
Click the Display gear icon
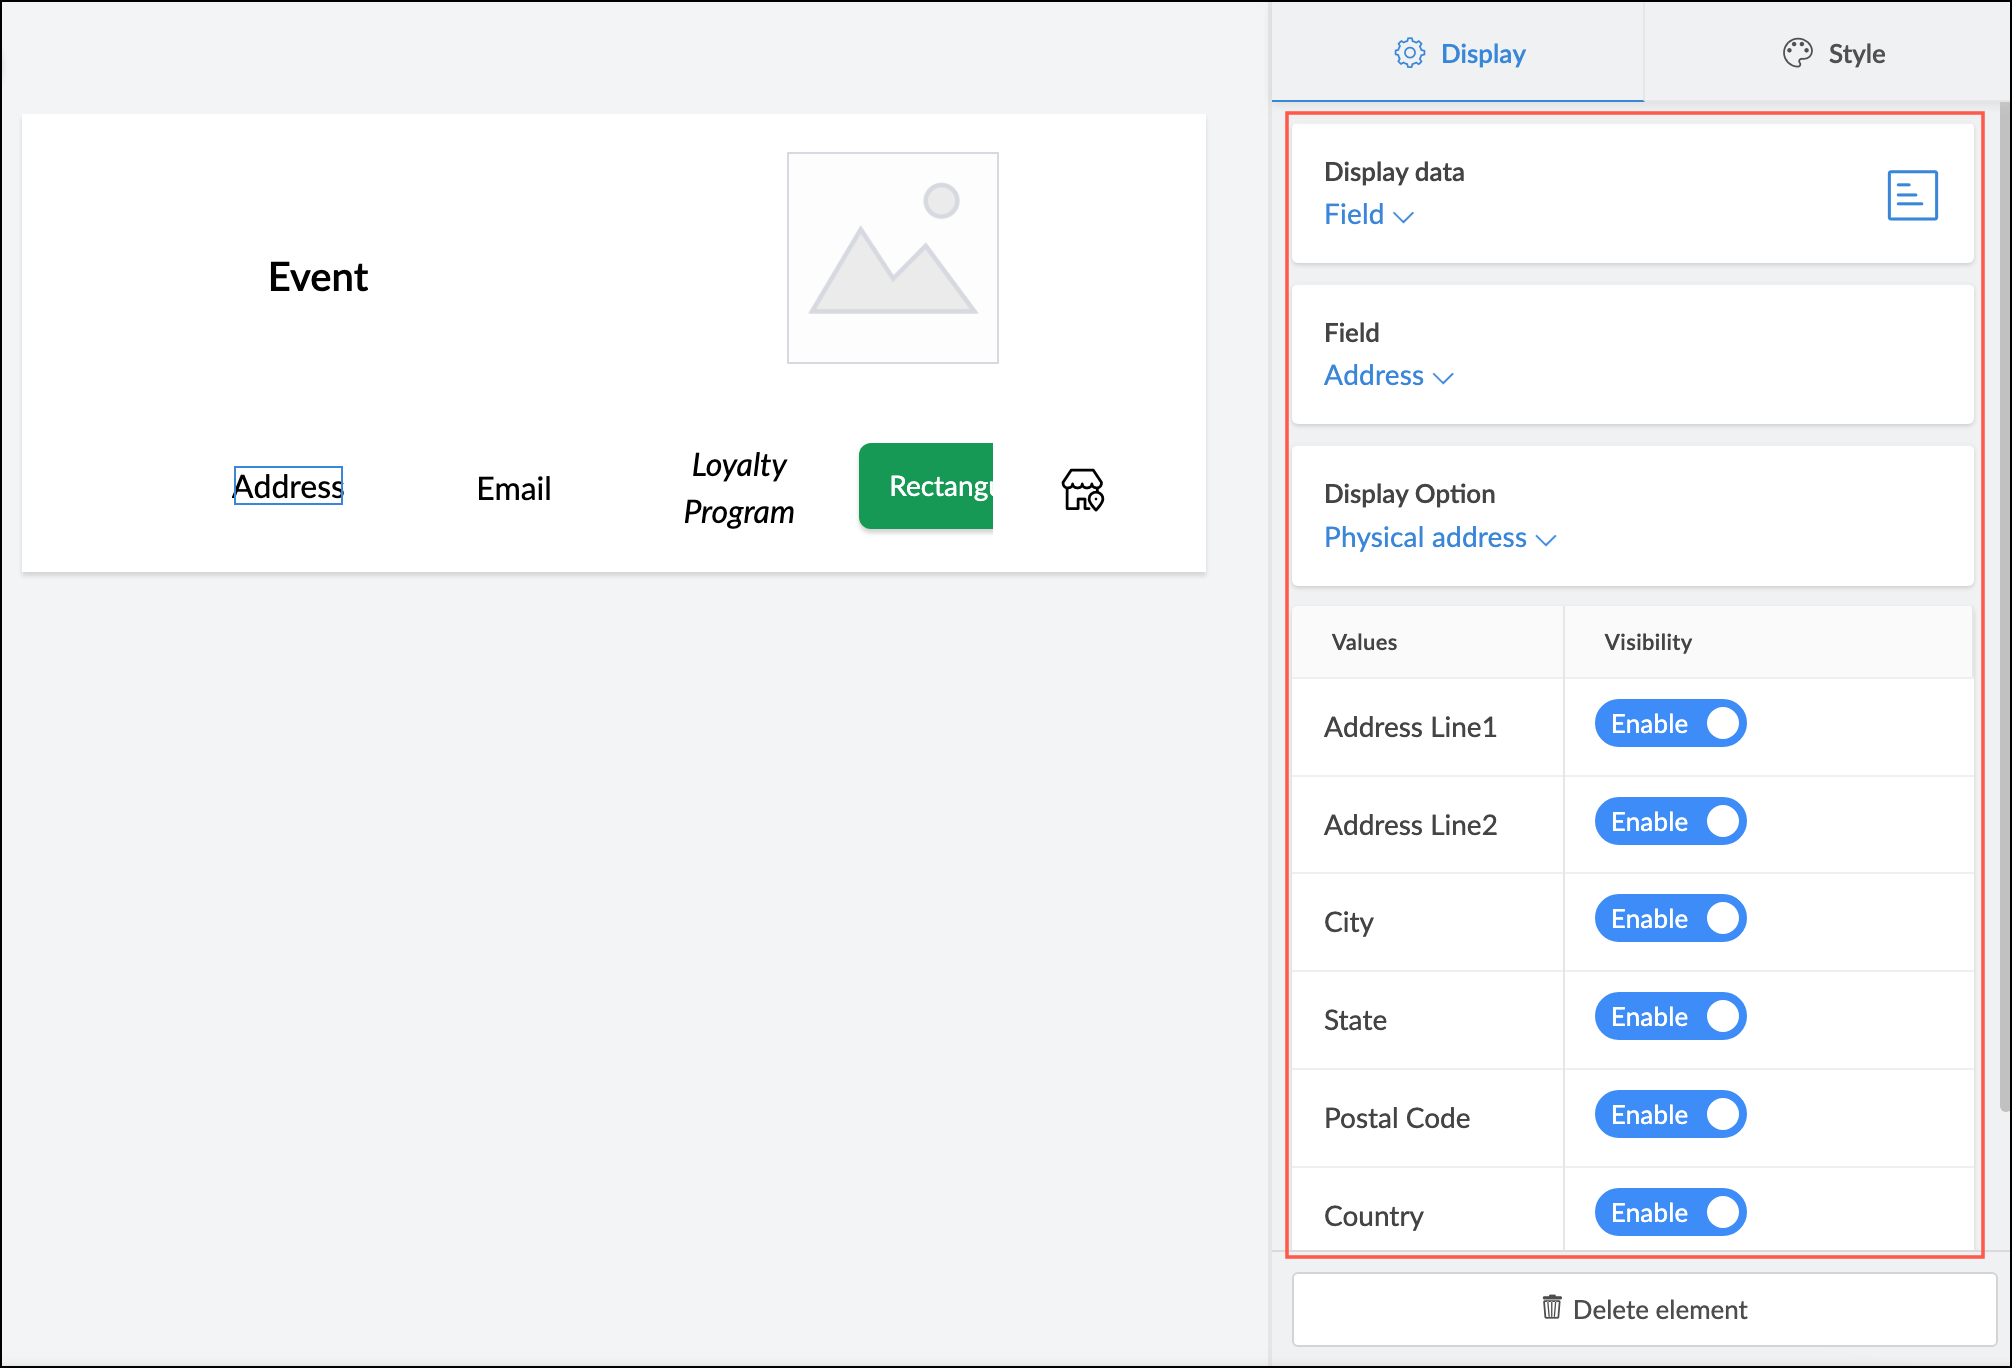(1409, 53)
